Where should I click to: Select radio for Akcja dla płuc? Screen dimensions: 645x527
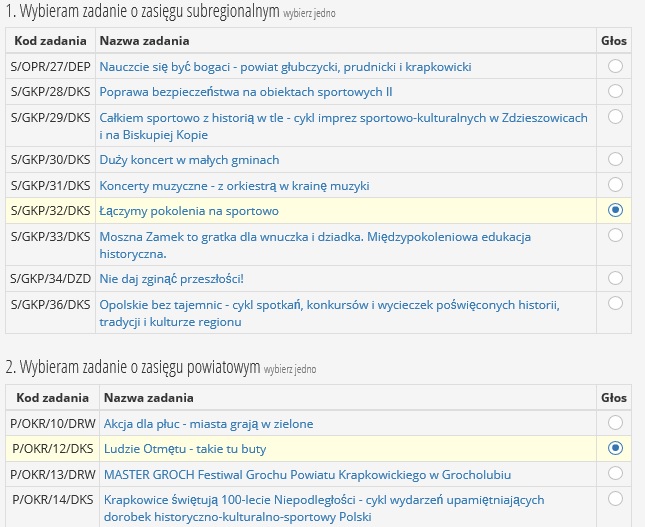[x=615, y=422]
